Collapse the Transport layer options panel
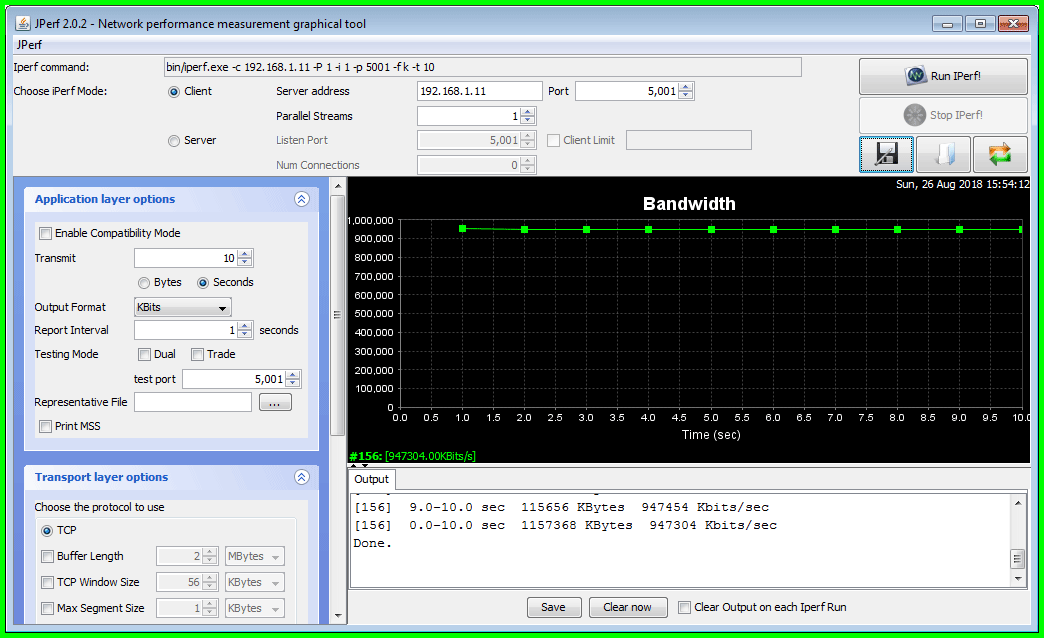This screenshot has width=1044, height=638. 302,477
